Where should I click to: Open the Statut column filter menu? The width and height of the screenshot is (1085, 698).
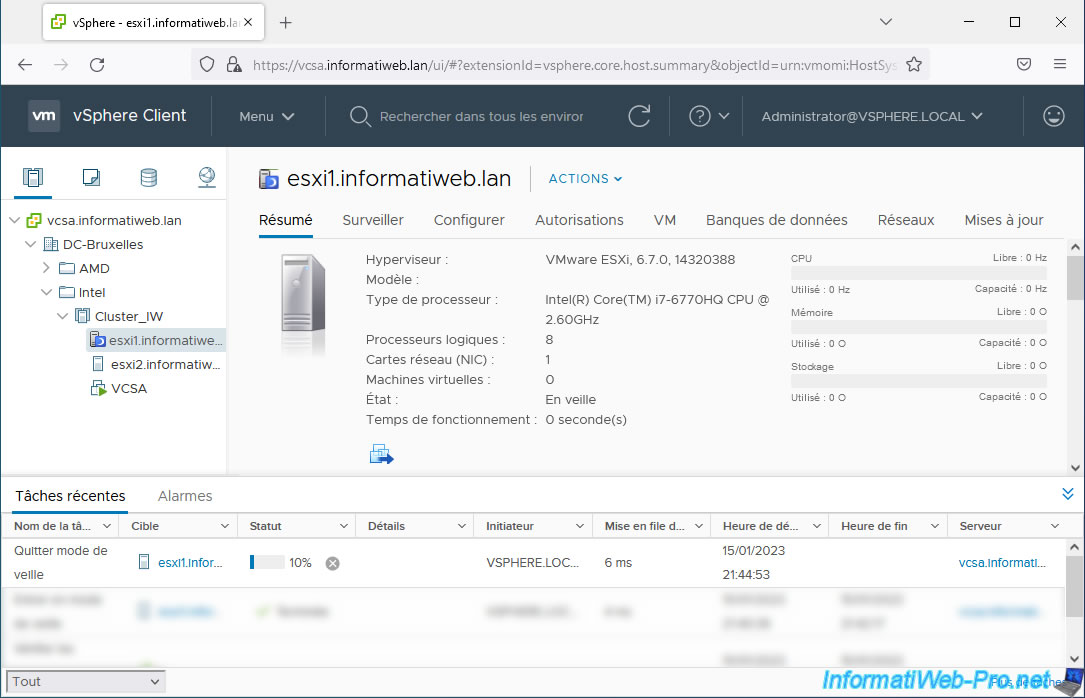[343, 526]
